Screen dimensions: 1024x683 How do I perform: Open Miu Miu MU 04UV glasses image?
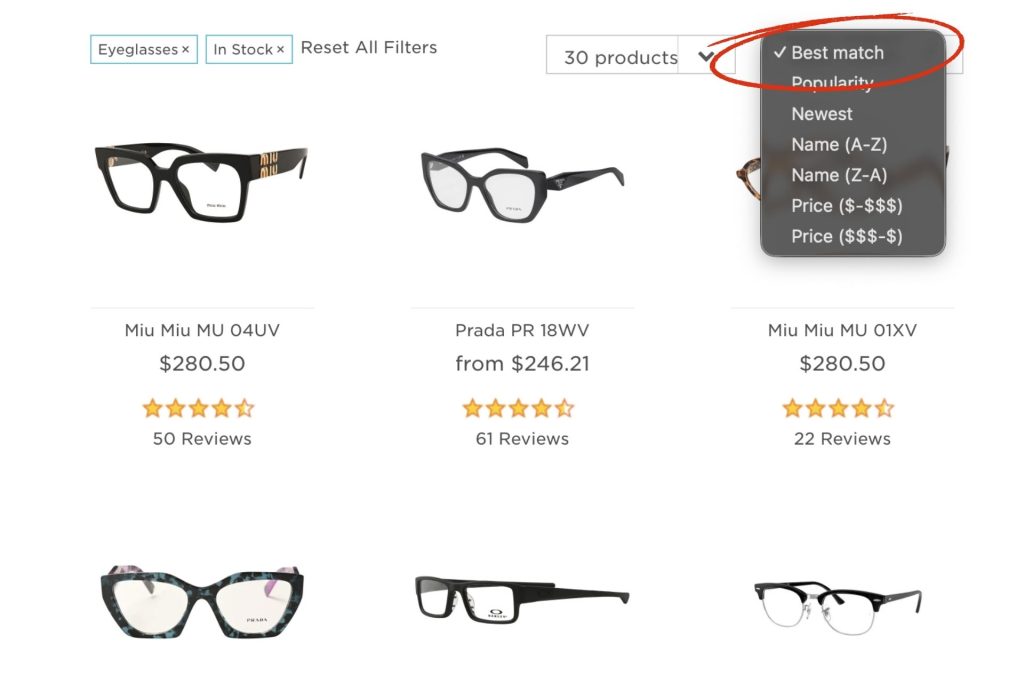tap(201, 182)
